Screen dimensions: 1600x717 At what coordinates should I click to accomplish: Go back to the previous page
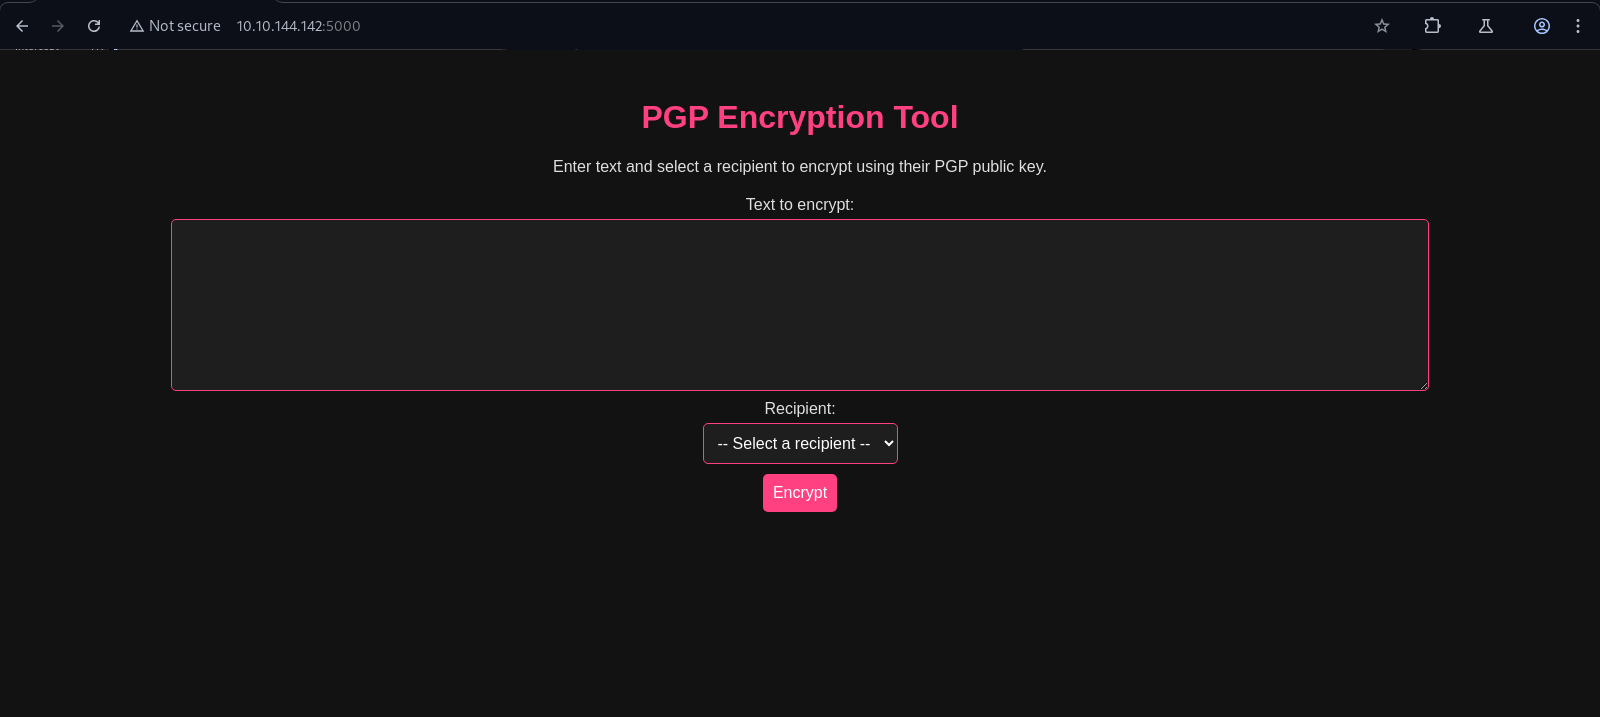click(22, 26)
